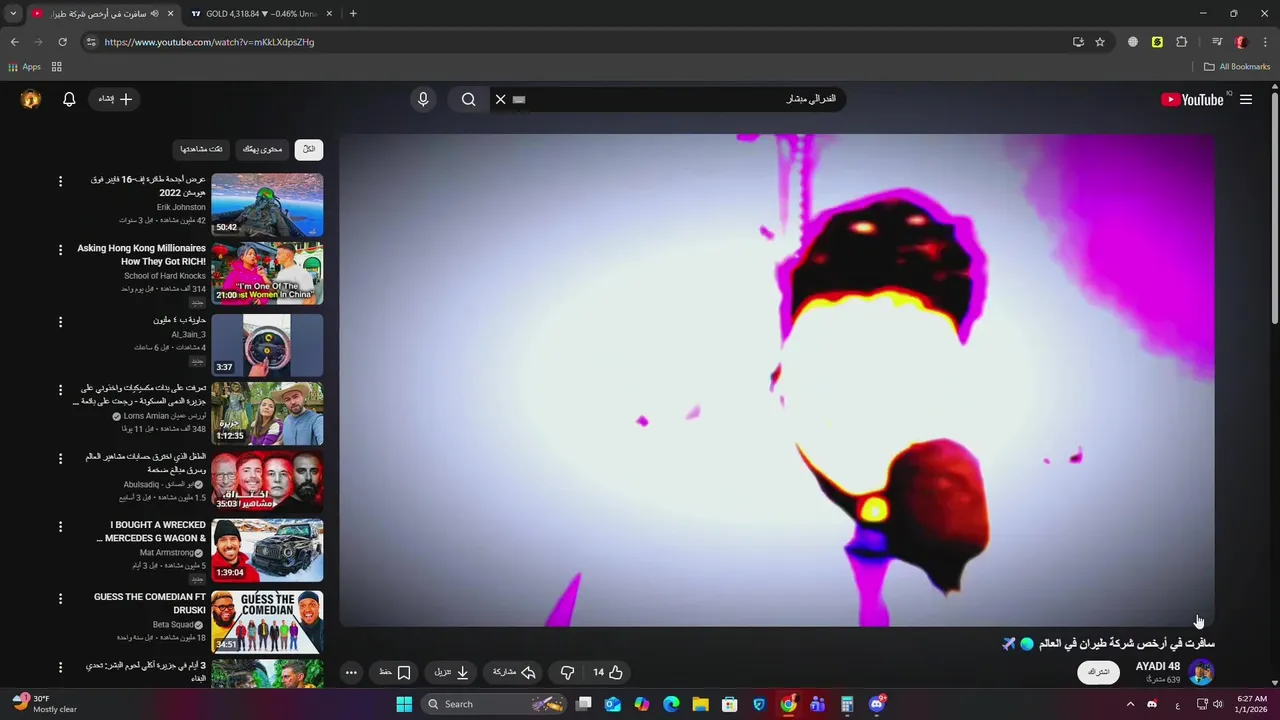Bookmark this page with star icon

point(1100,42)
